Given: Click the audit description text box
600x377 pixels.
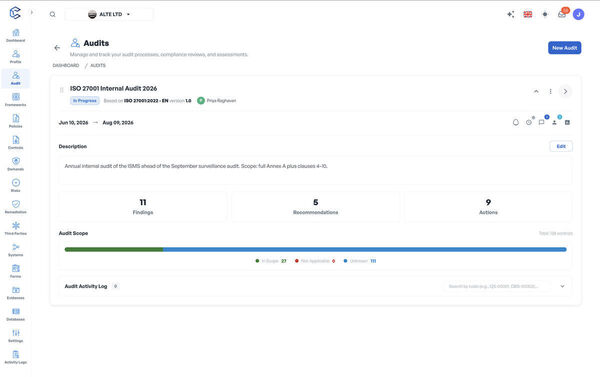Looking at the screenshot, I should (x=315, y=171).
